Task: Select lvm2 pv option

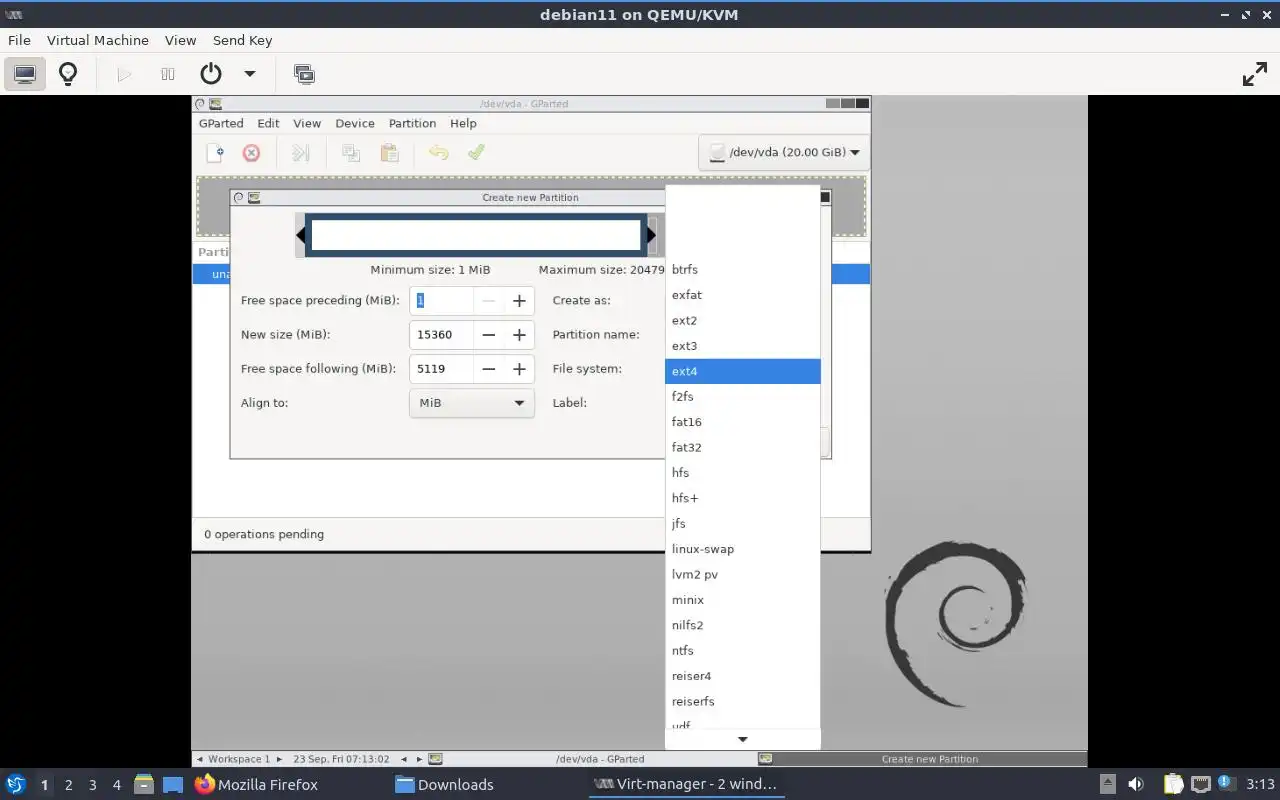Action: (x=743, y=575)
